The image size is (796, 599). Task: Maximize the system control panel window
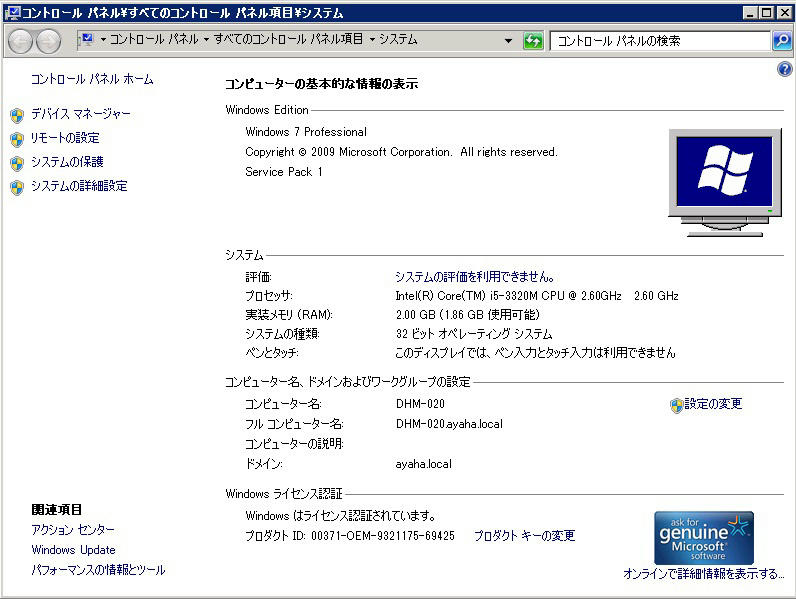(x=767, y=12)
